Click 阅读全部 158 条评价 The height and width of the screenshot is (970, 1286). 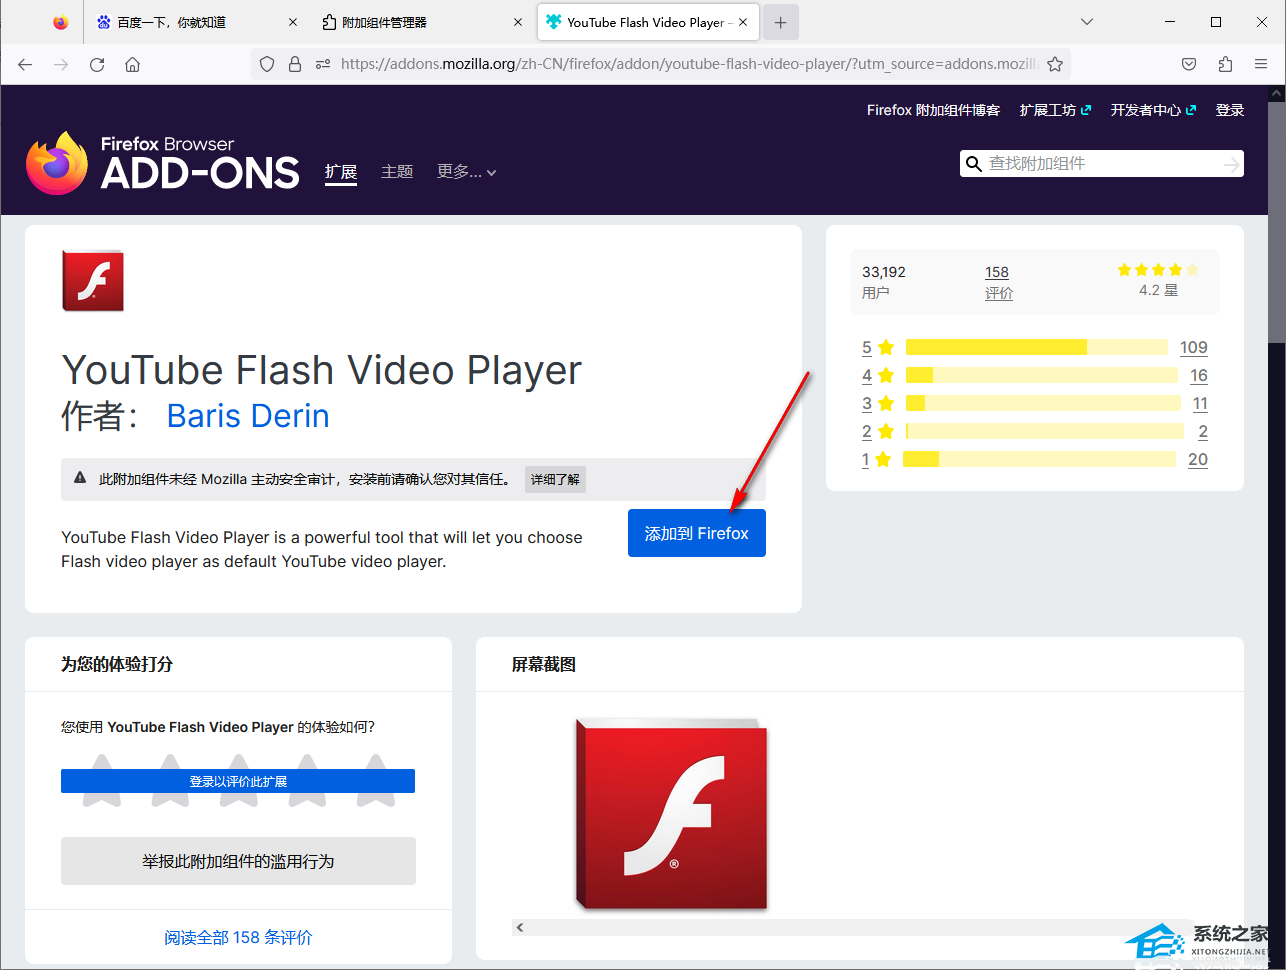point(237,937)
